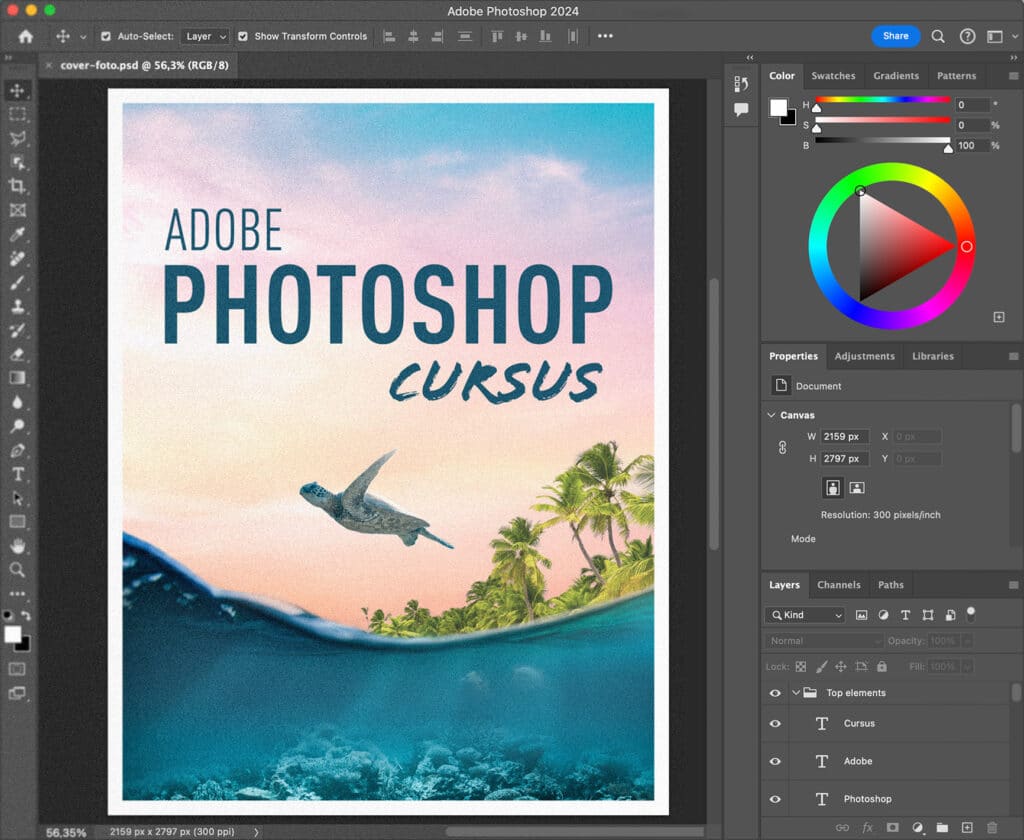Switch to the Patterns tab
Screen dimensions: 1024x840
956,76
